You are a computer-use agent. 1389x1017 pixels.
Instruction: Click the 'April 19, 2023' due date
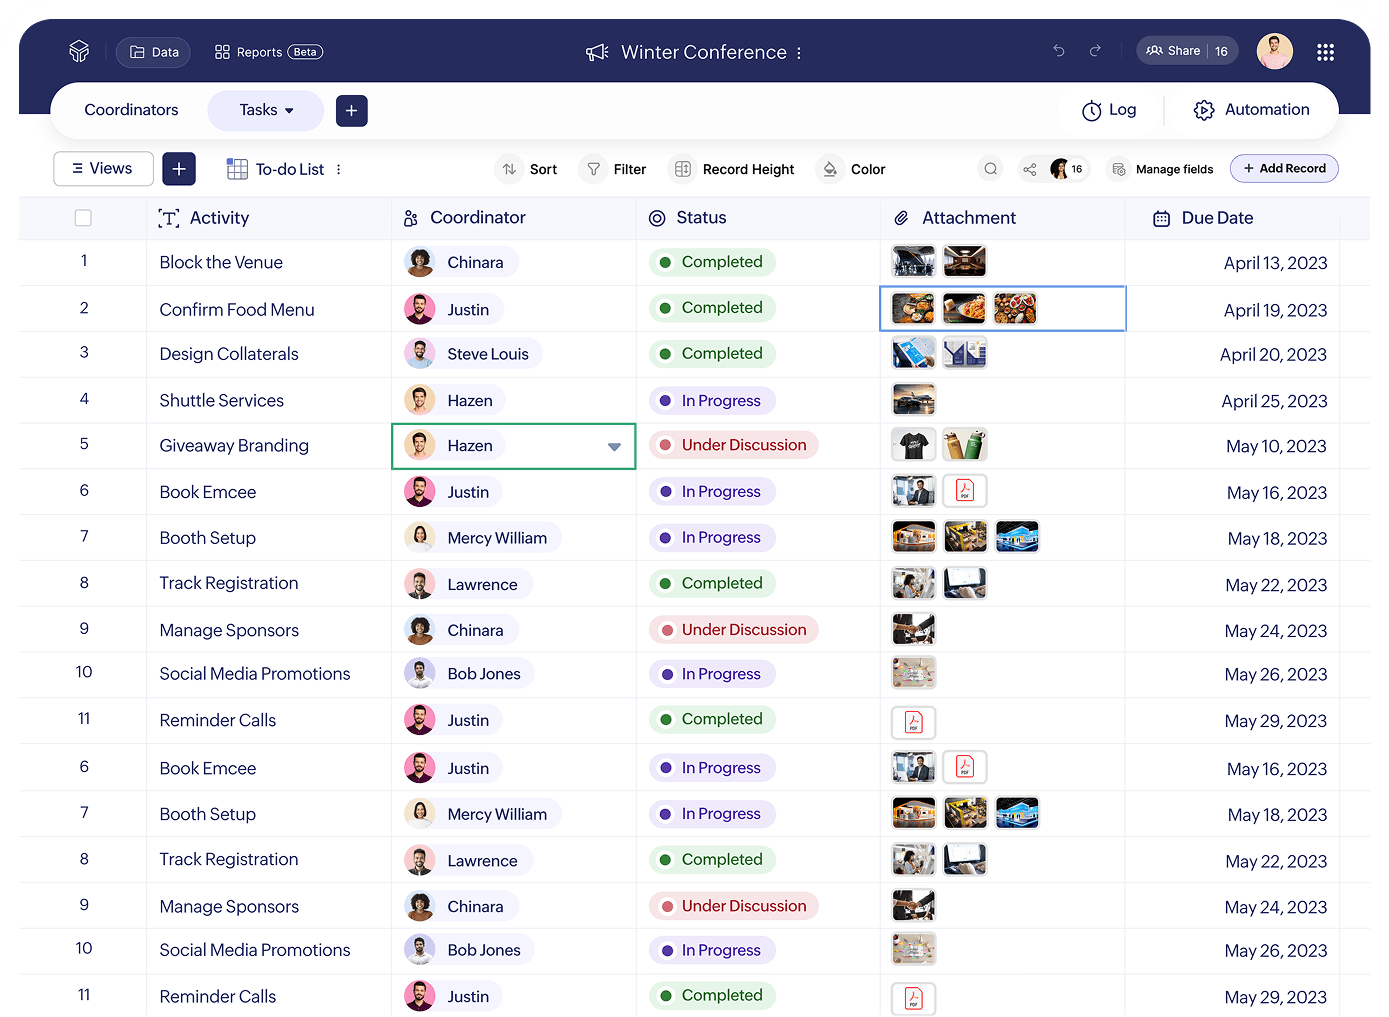coord(1275,311)
